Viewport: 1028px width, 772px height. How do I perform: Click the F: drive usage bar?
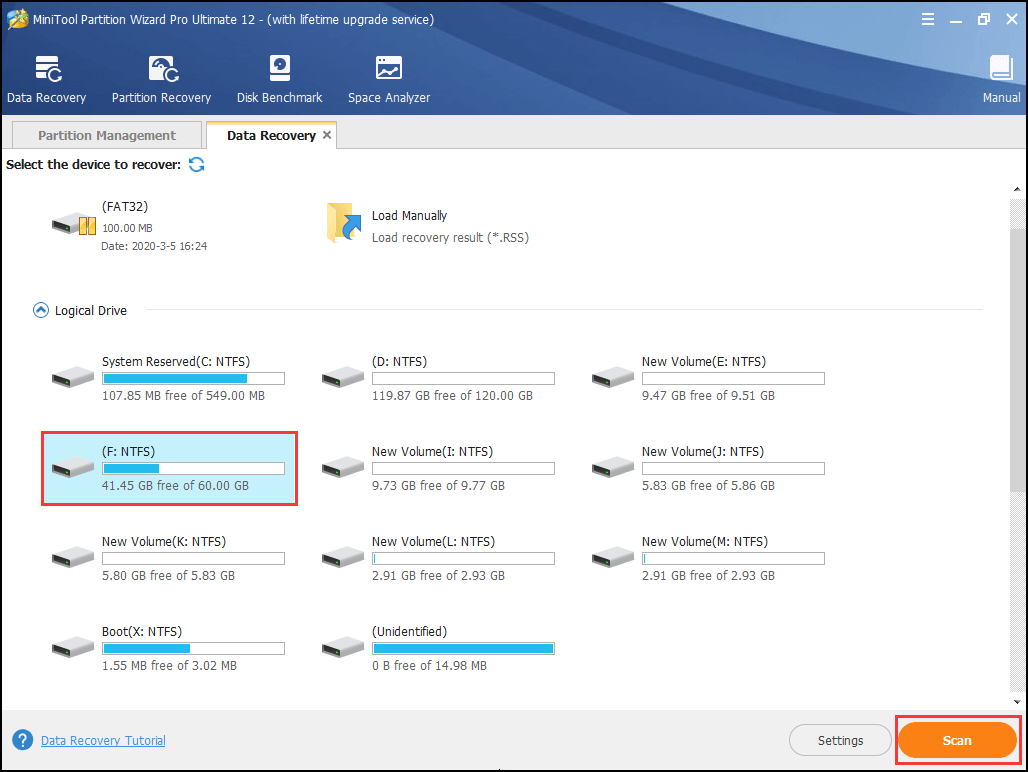(193, 468)
